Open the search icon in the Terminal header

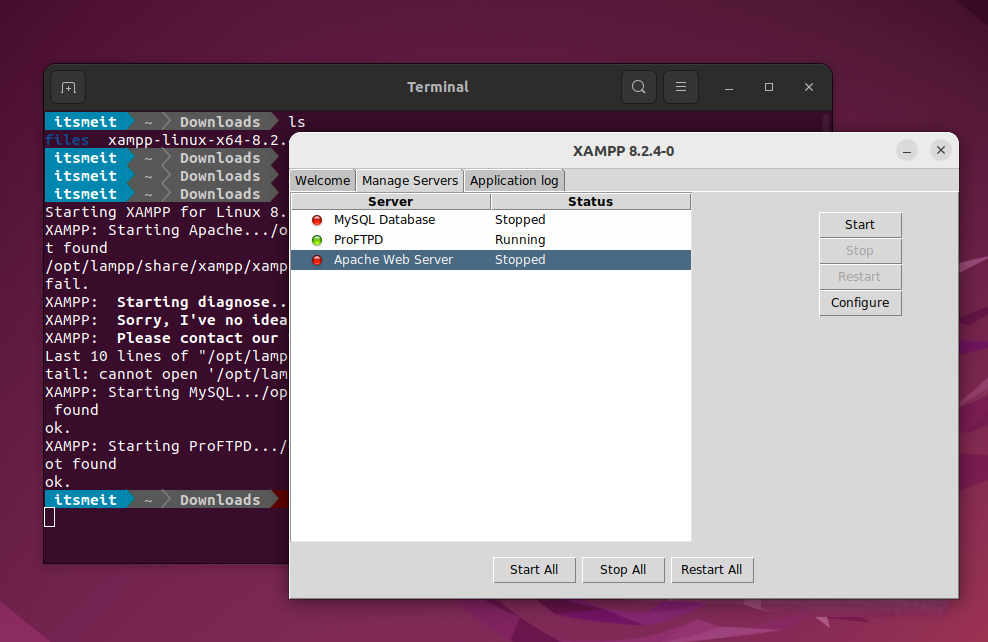[638, 87]
